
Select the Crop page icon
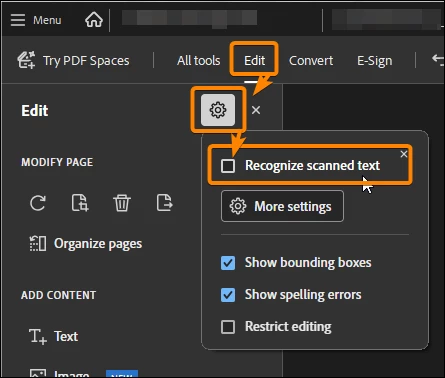pyautogui.click(x=80, y=203)
